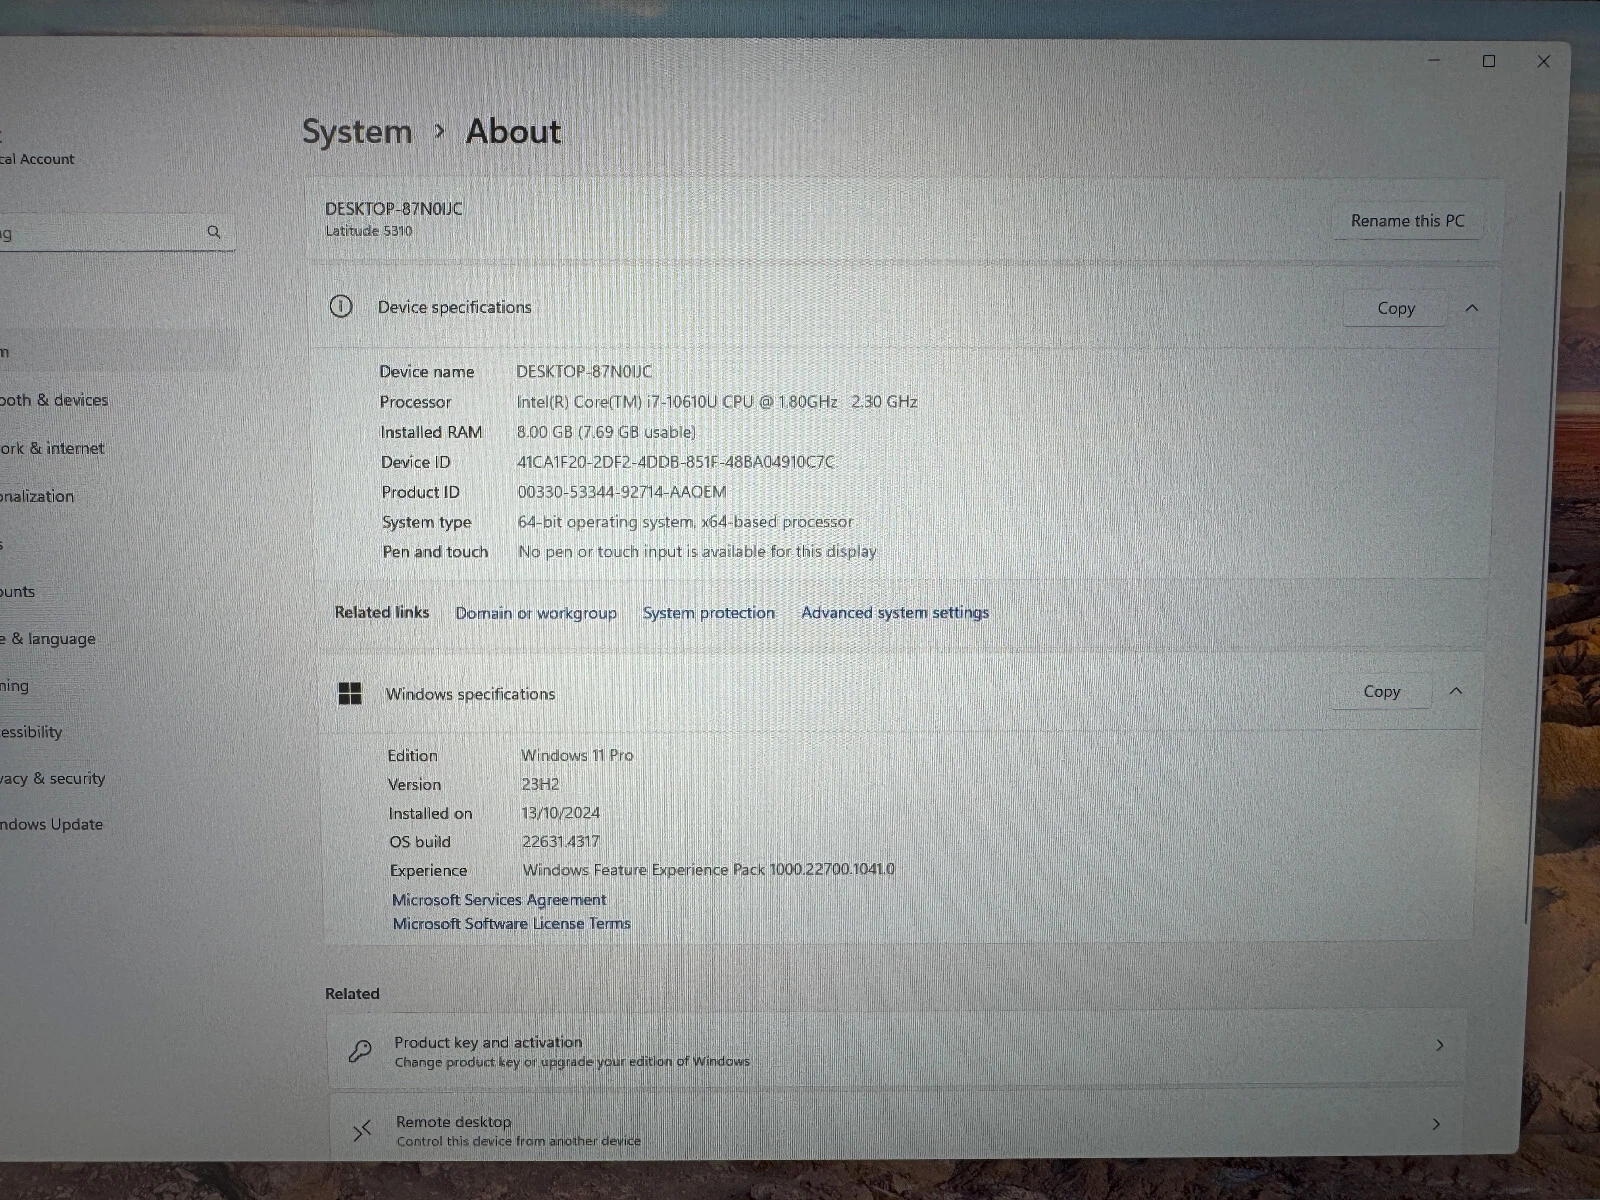Click the Windows logo beside Windows specifications
This screenshot has height=1200, width=1600.
tap(350, 693)
